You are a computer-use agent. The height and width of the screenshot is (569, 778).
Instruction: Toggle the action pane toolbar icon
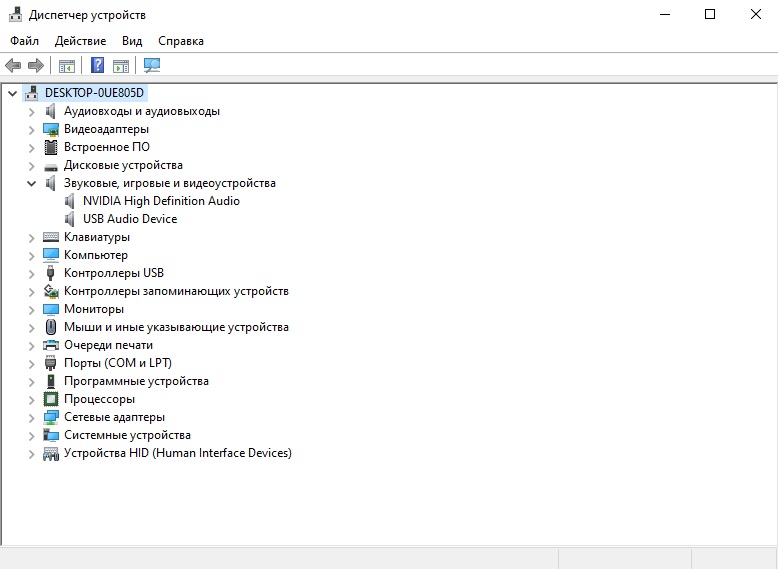(121, 65)
